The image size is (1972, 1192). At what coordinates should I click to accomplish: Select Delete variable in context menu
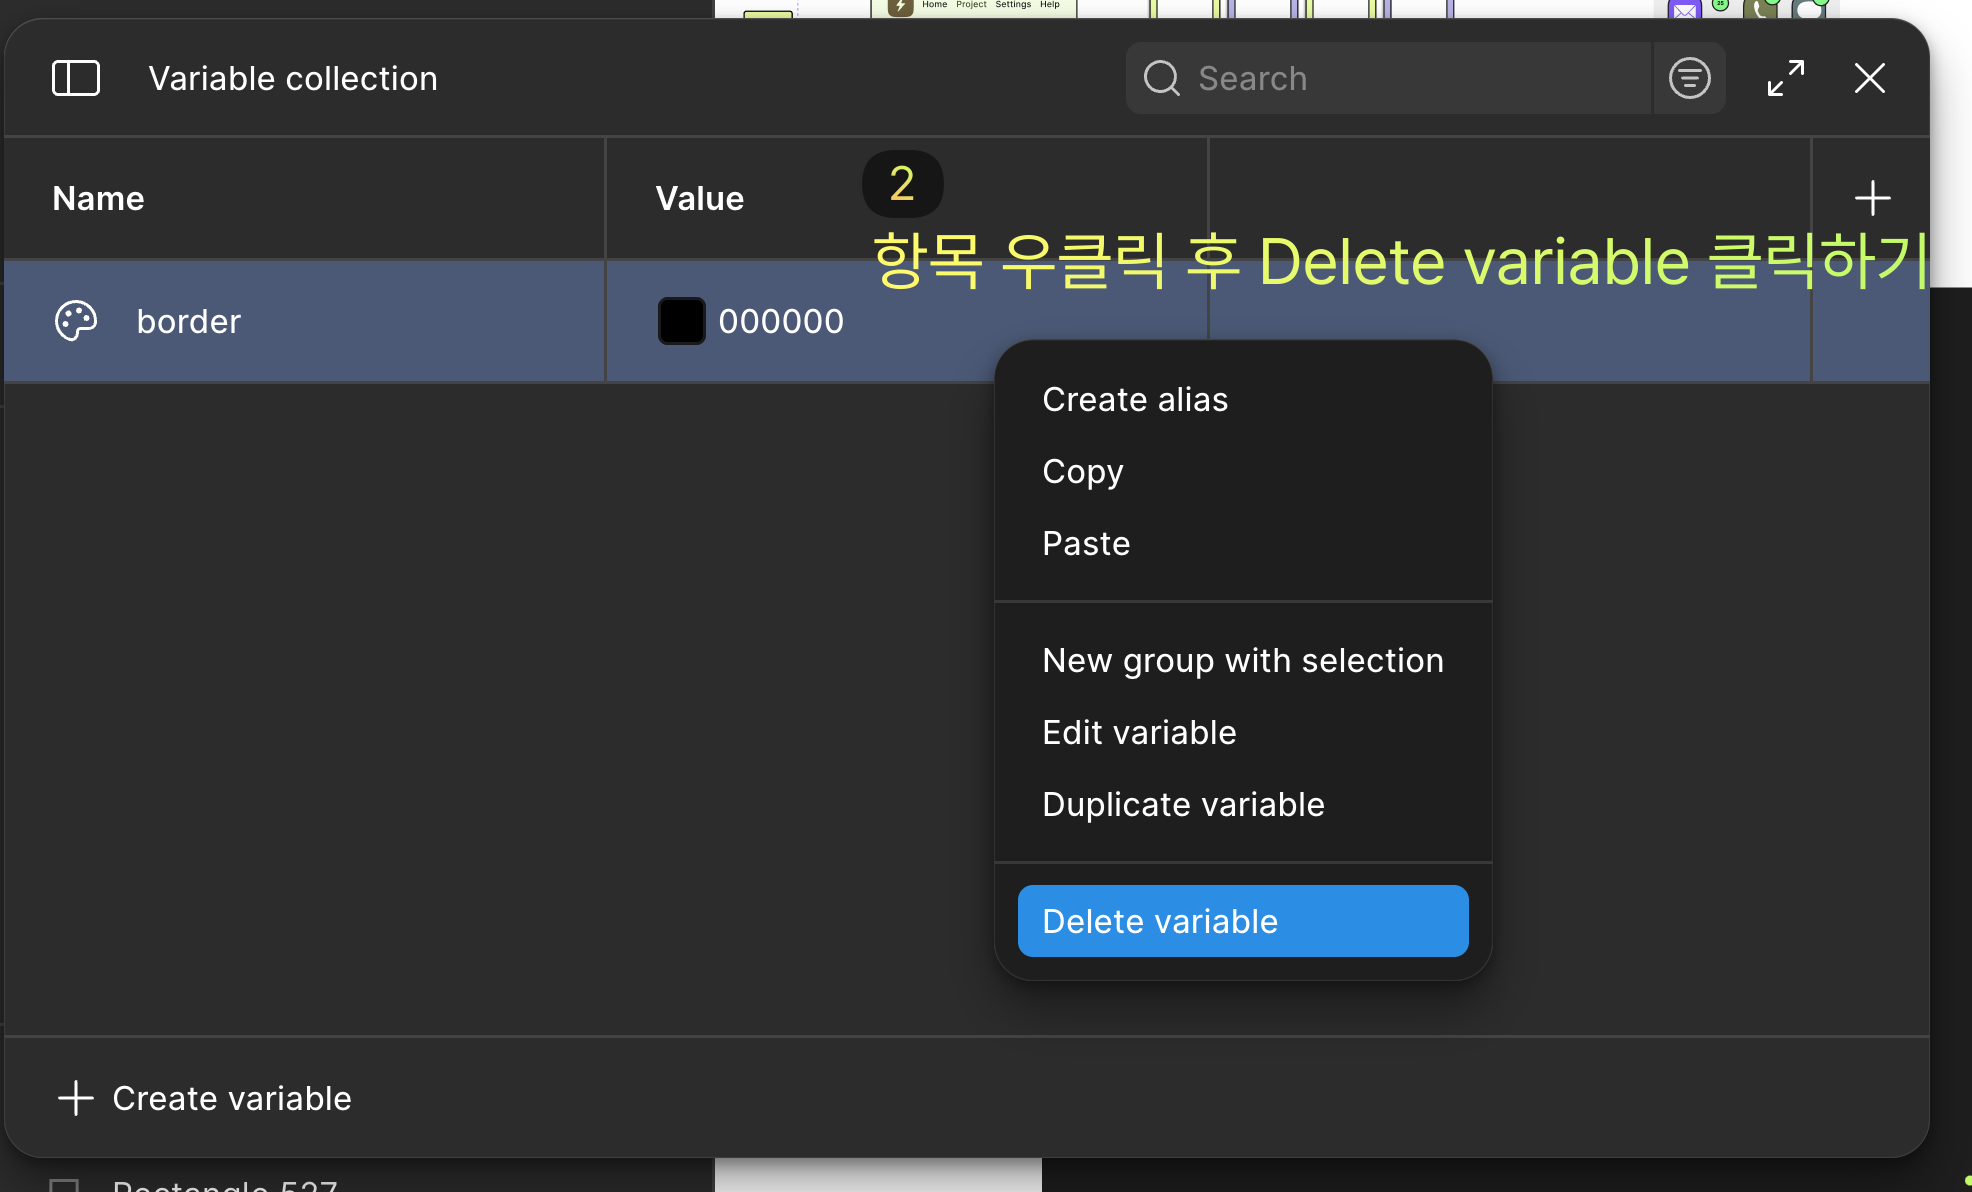(x=1242, y=921)
